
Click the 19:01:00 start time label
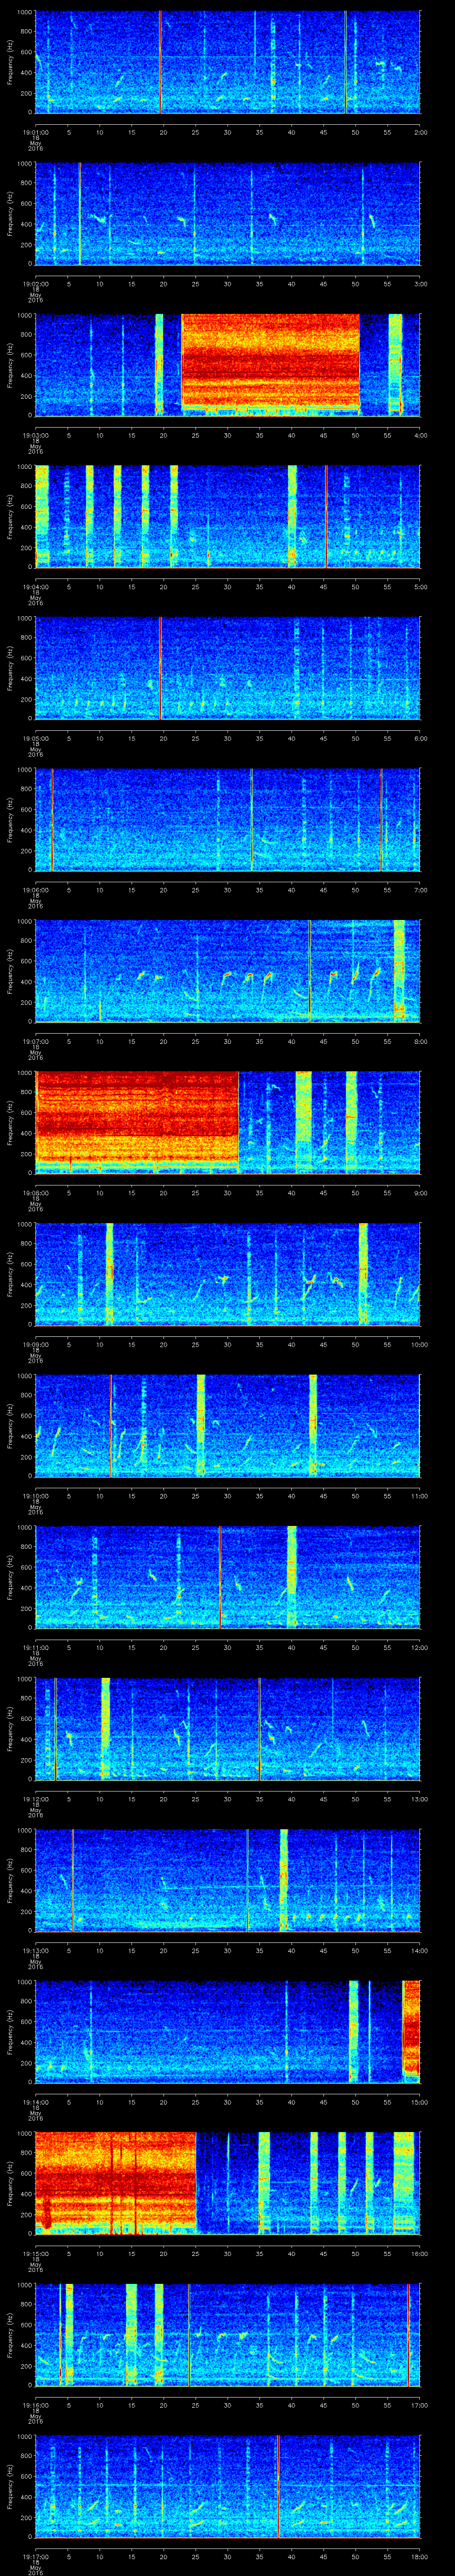[x=35, y=132]
